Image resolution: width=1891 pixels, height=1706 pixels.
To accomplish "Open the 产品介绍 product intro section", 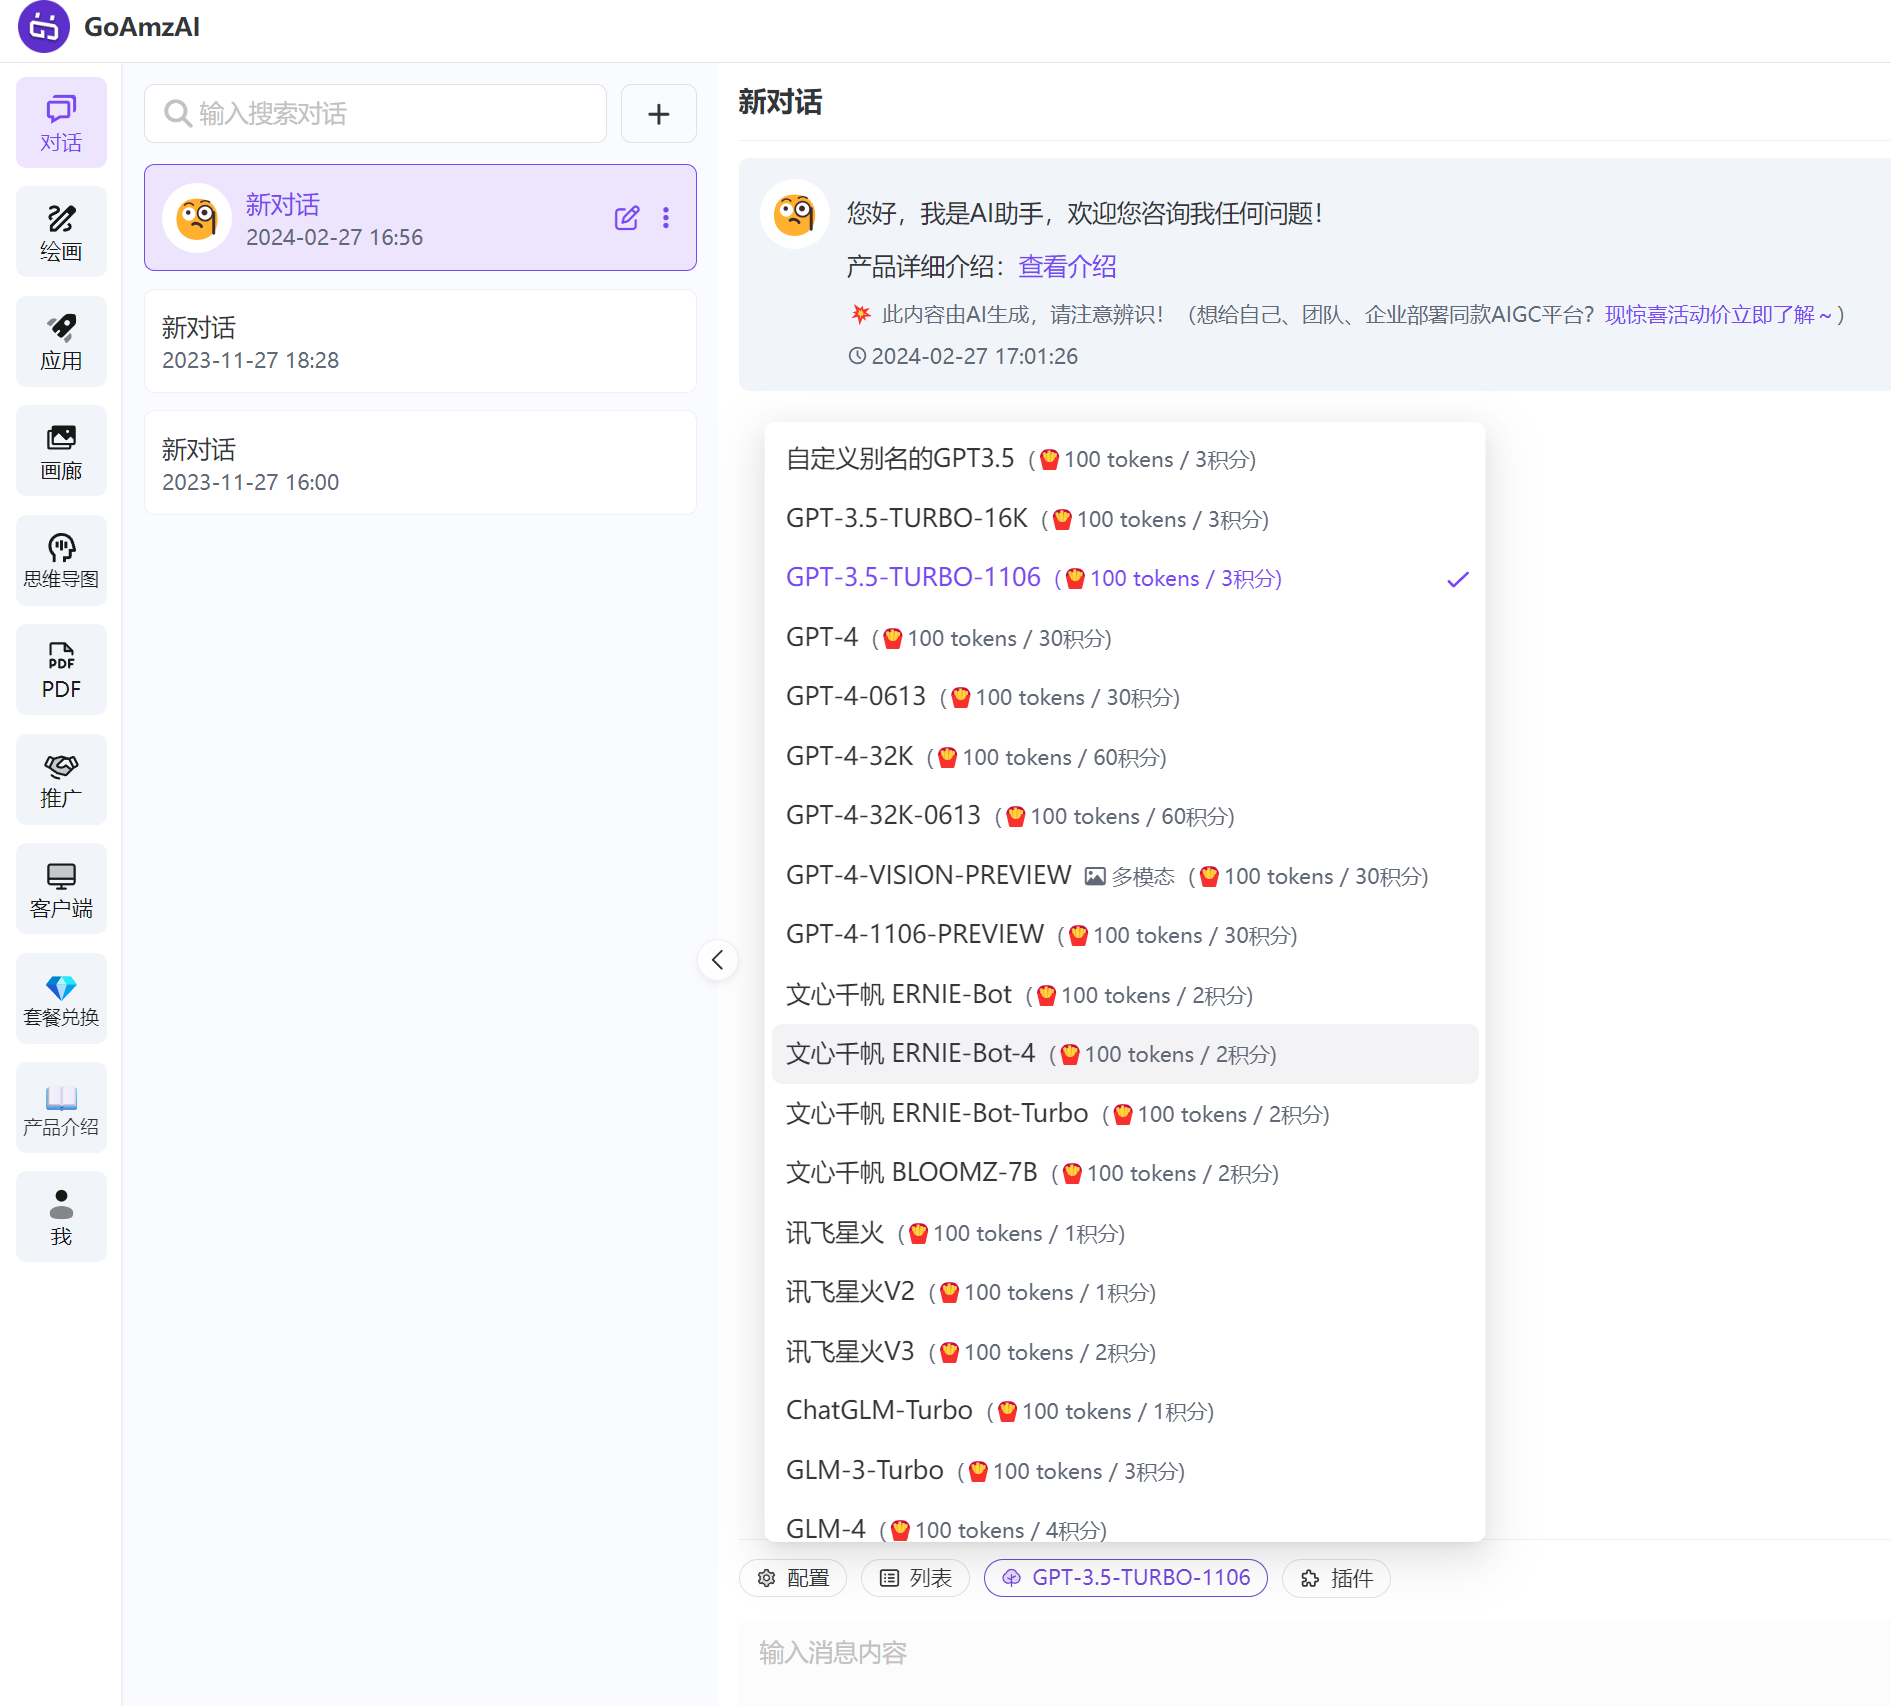I will click(61, 1108).
